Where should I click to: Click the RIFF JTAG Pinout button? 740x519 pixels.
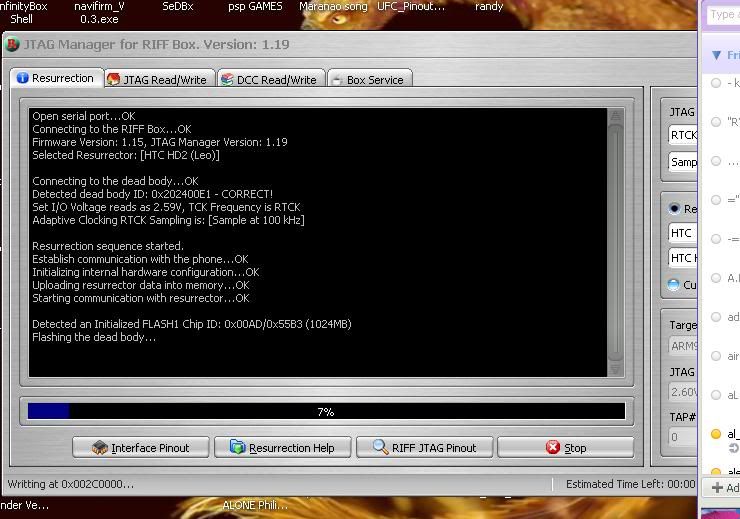pos(425,447)
